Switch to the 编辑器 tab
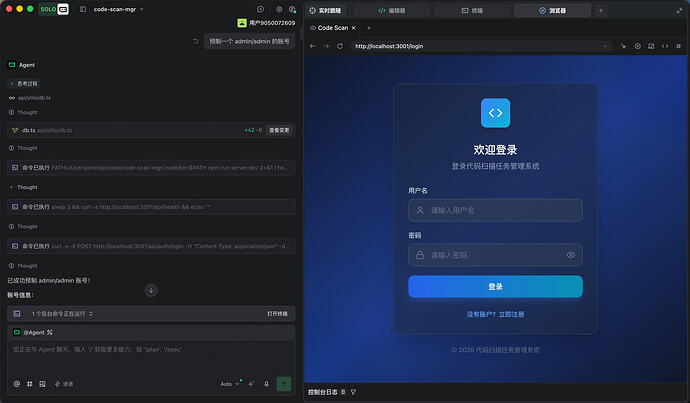 pyautogui.click(x=392, y=11)
